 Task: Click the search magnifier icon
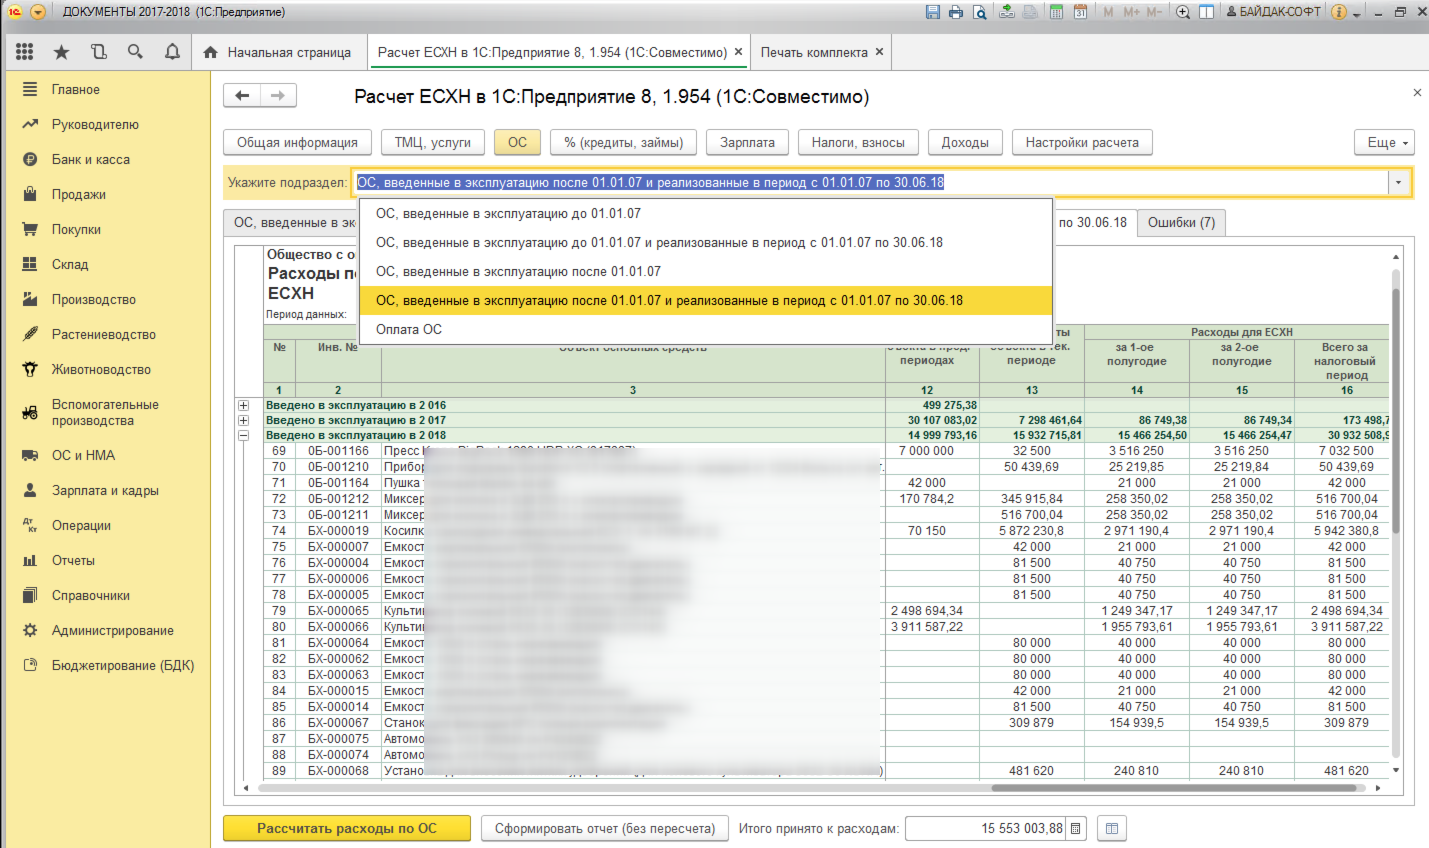(x=135, y=52)
